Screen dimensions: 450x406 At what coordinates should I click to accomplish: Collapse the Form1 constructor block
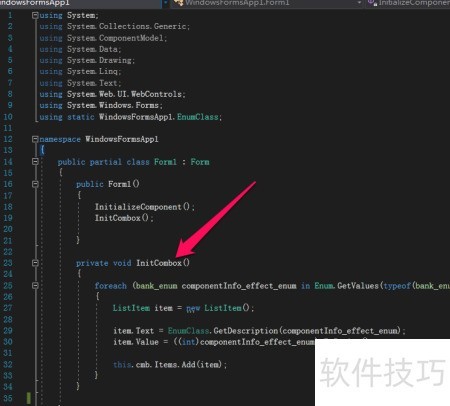(x=35, y=184)
